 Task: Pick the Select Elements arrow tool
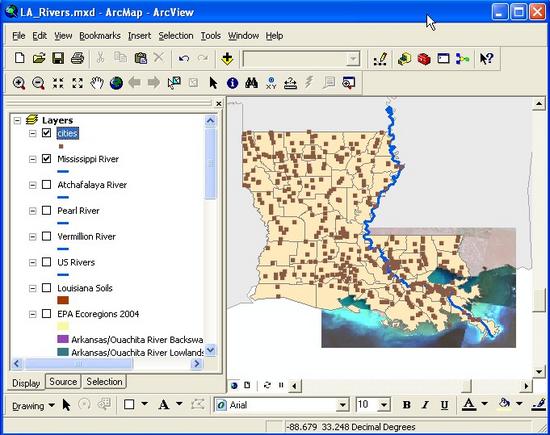[213, 83]
